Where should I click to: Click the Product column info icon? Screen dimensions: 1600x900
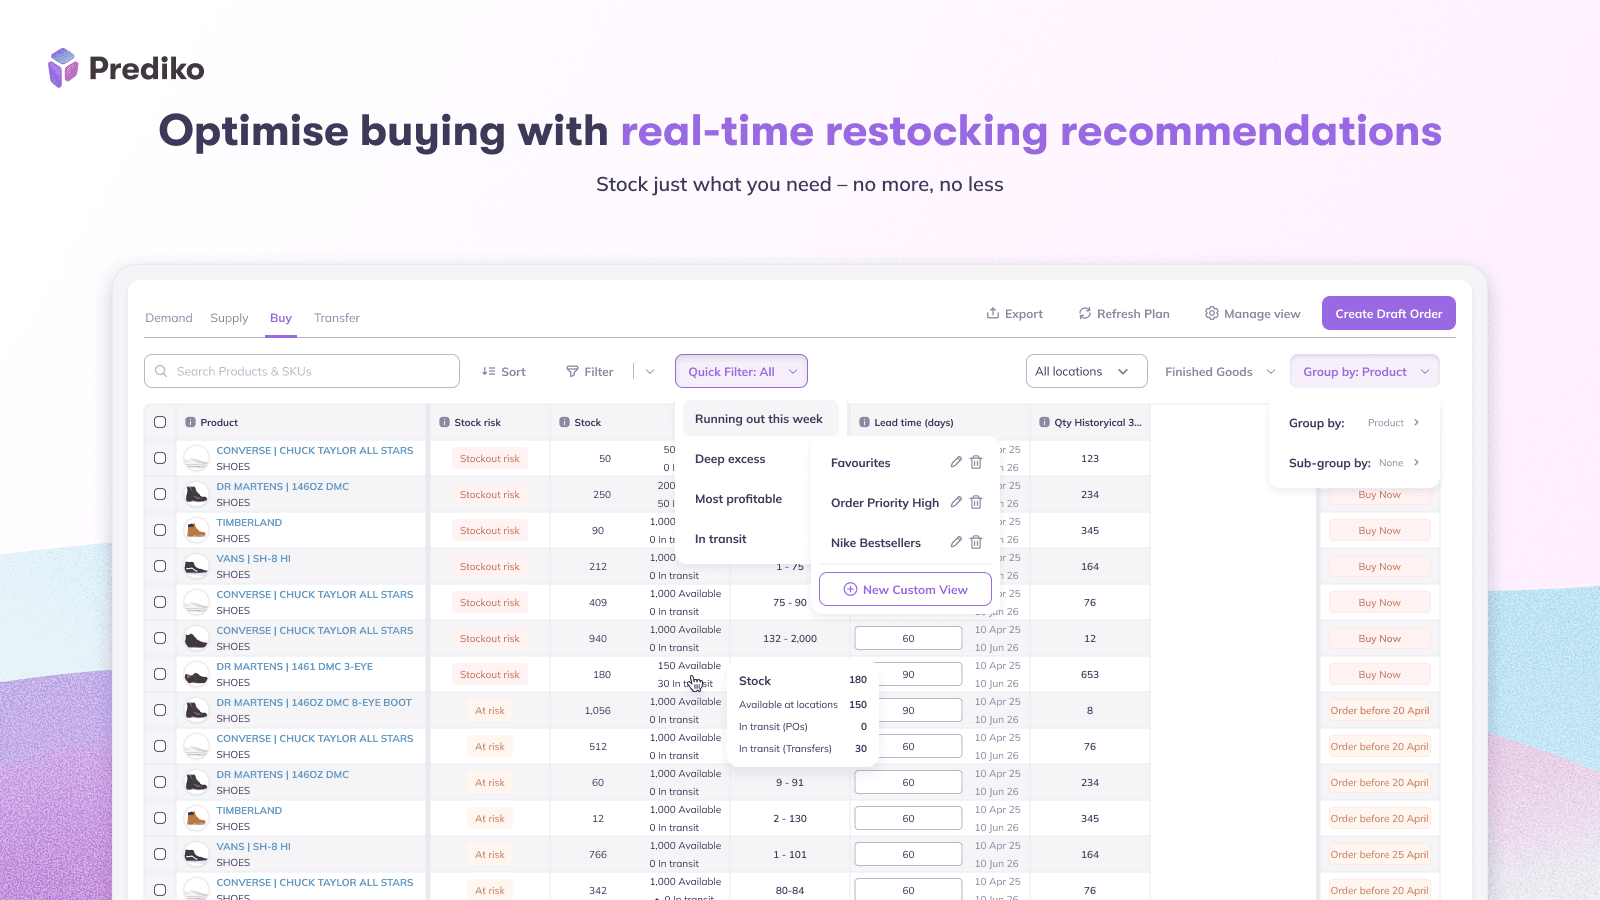(190, 422)
